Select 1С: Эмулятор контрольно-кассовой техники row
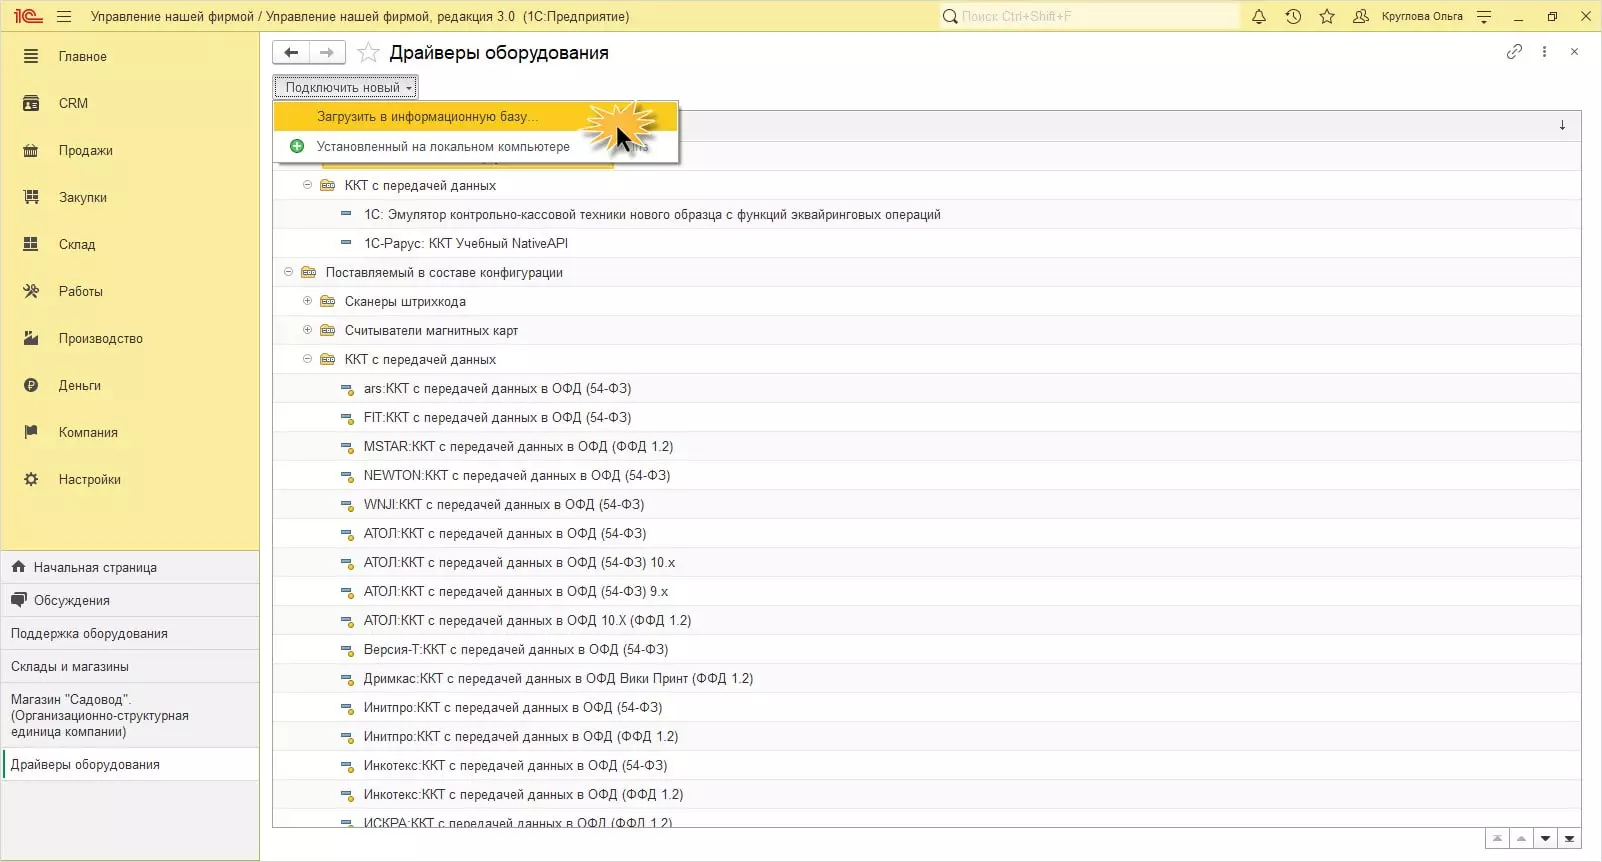 927,214
